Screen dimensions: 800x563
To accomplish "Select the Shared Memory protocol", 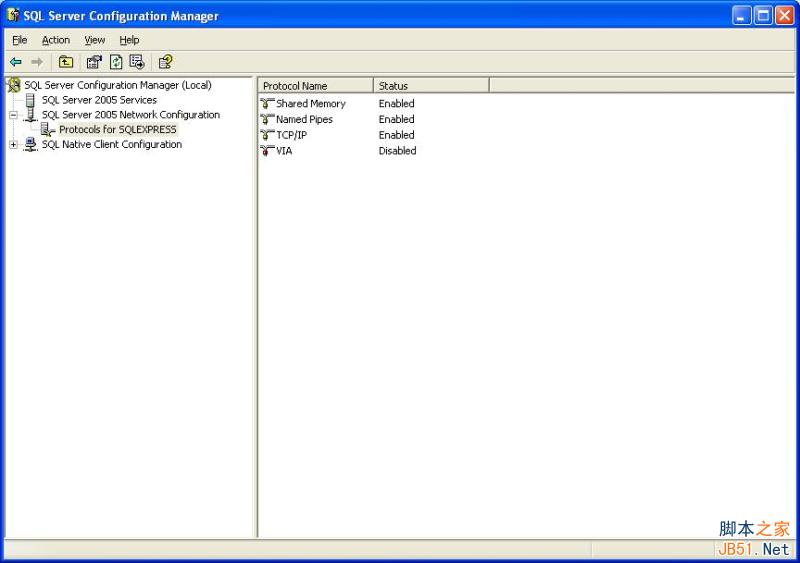I will tap(310, 104).
